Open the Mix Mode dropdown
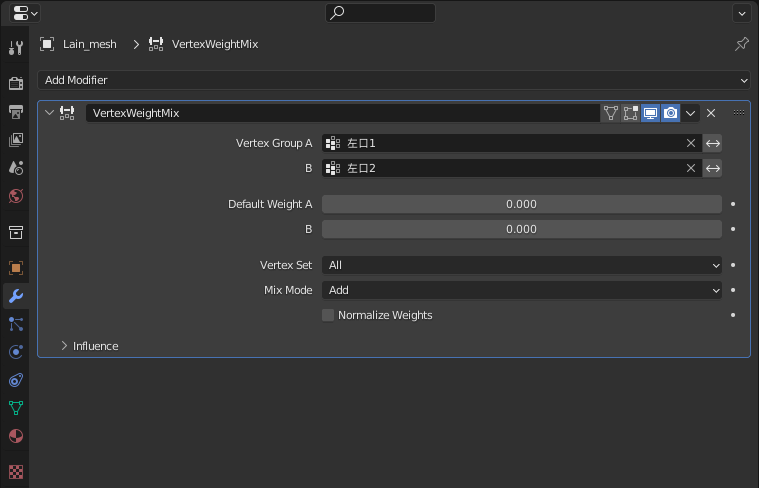The image size is (759, 488). click(x=521, y=290)
